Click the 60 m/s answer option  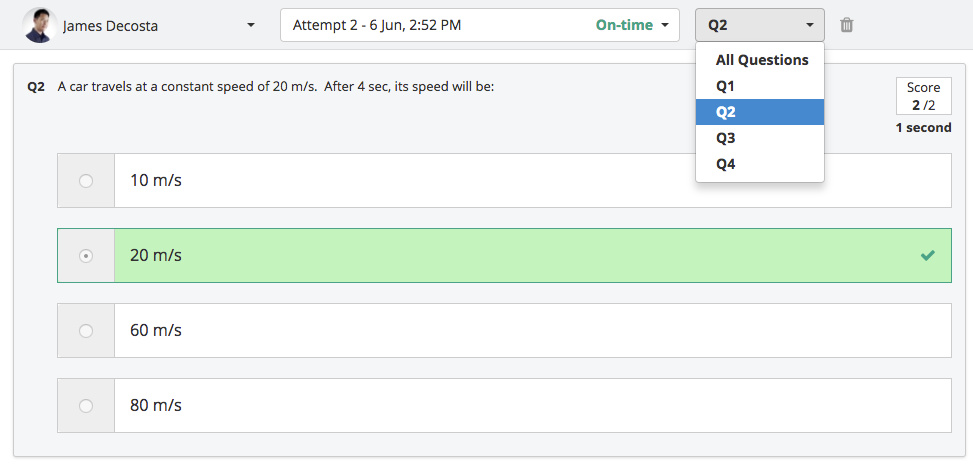[x=504, y=331]
